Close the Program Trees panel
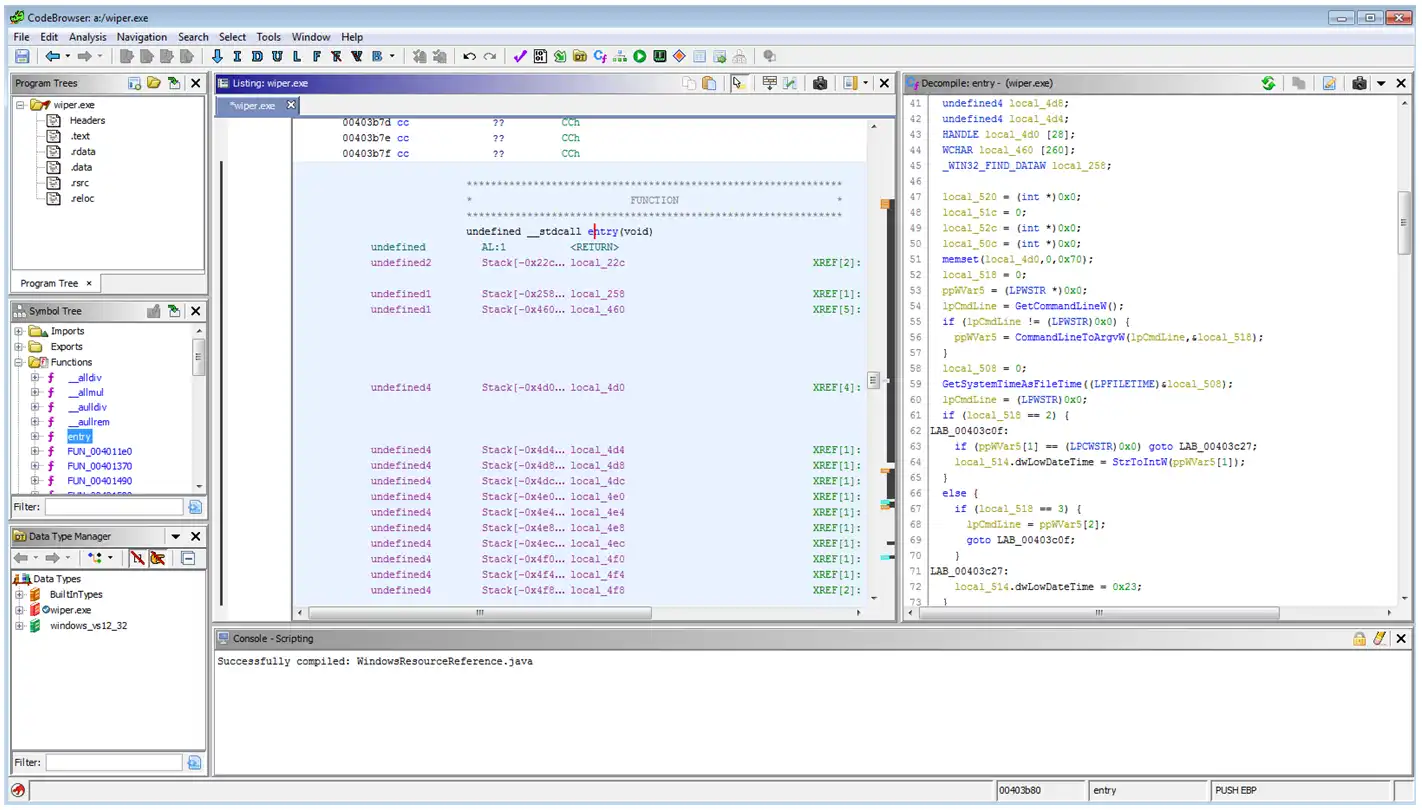The image size is (1422, 810). click(x=195, y=84)
